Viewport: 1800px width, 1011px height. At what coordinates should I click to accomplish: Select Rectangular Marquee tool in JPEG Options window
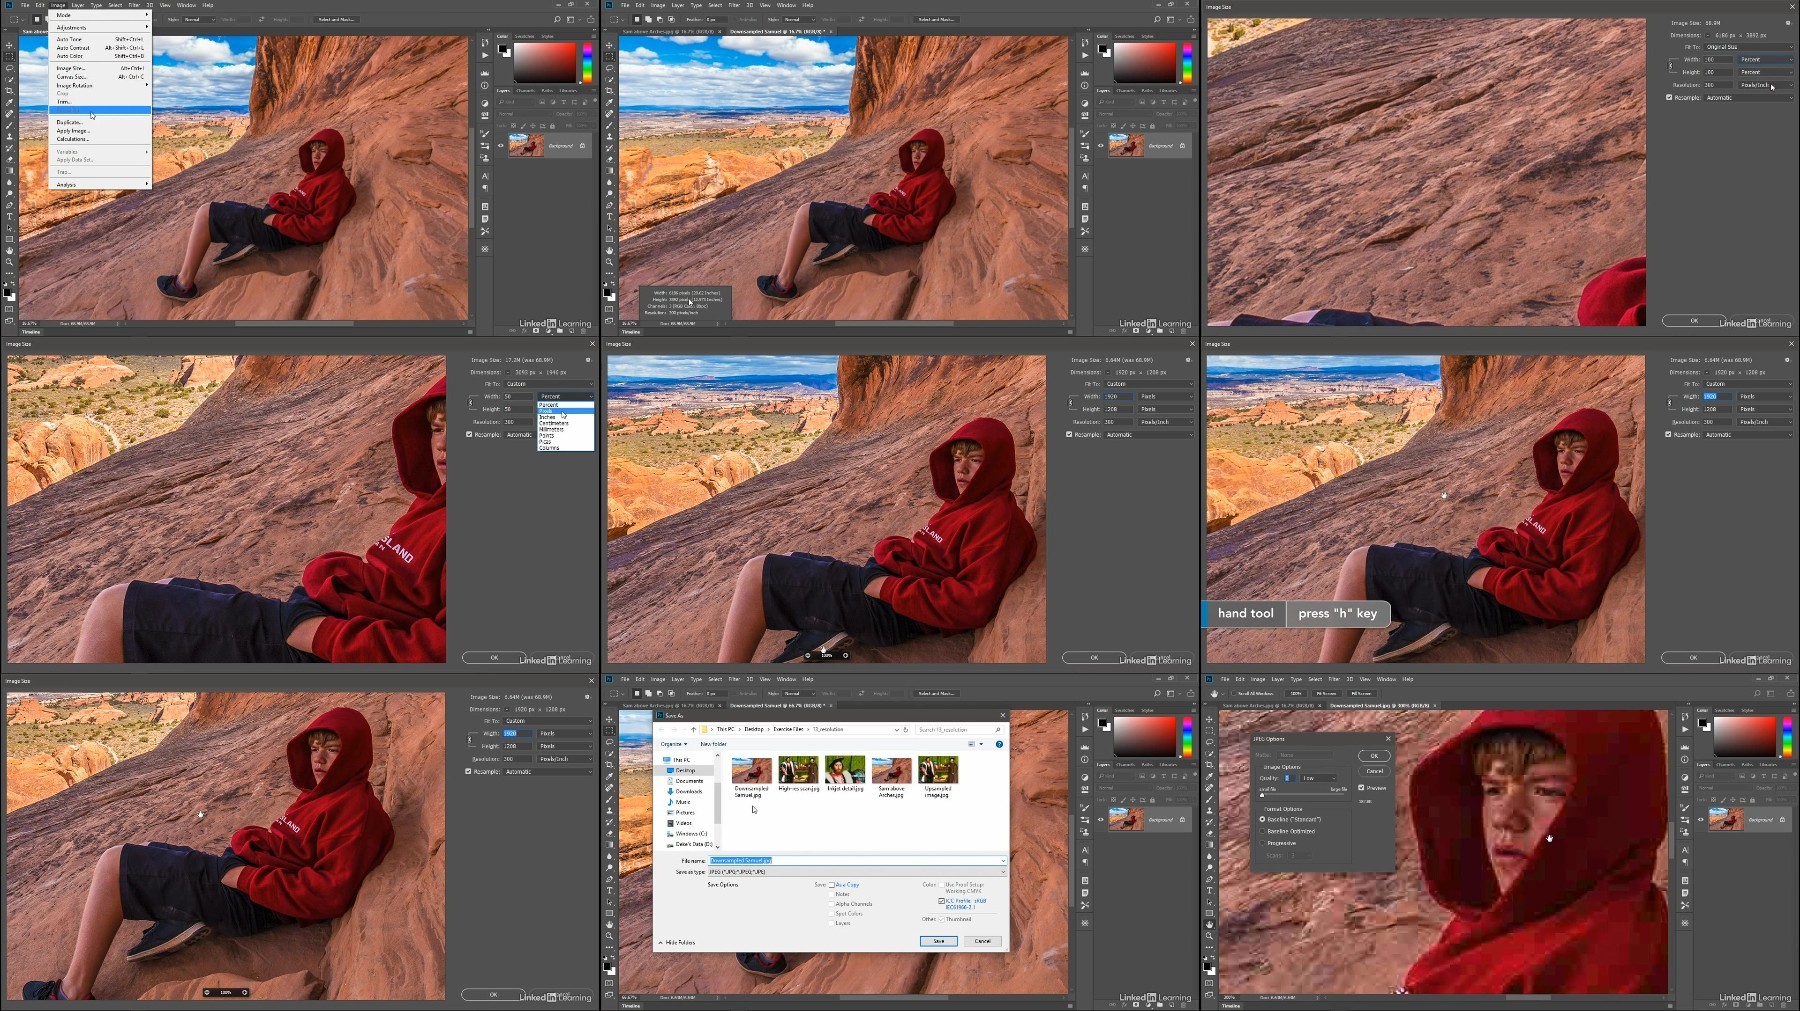[1209, 730]
